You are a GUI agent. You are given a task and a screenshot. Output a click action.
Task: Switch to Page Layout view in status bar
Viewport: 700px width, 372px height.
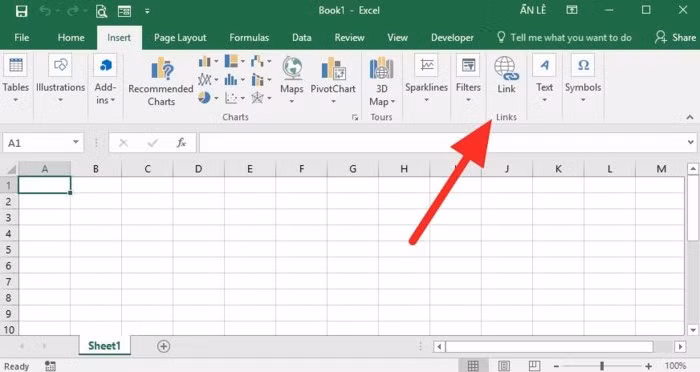504,366
